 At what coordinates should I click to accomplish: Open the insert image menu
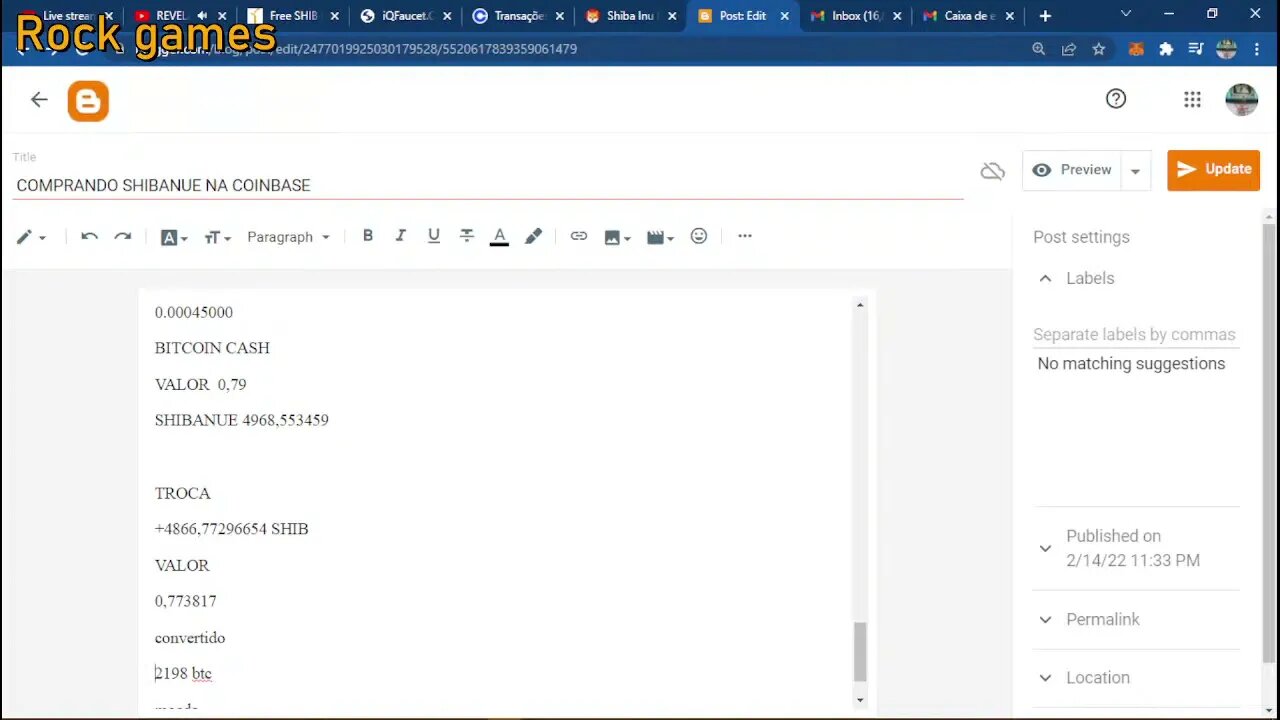tap(617, 237)
